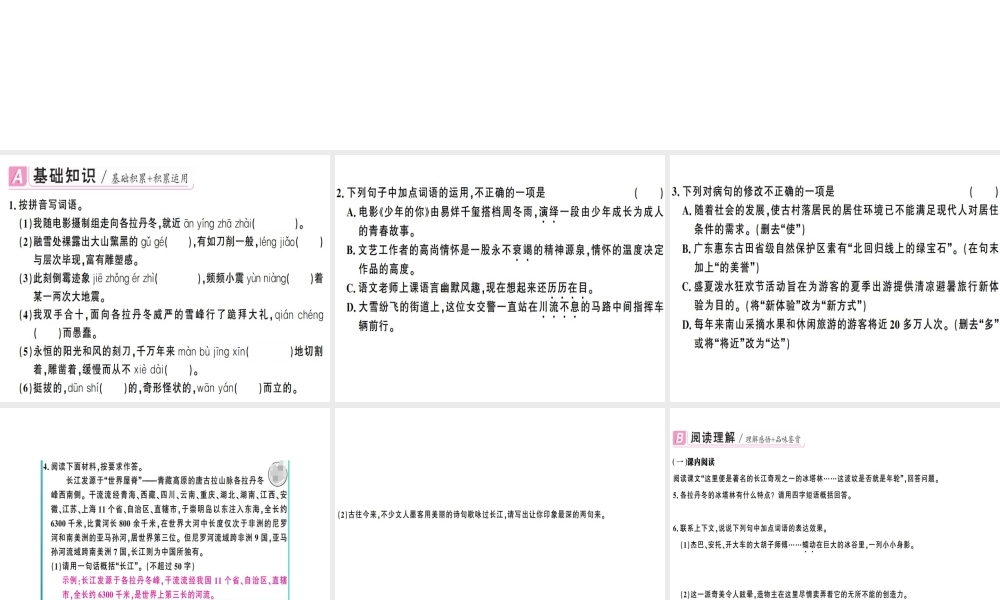Image resolution: width=1000 pixels, height=600 pixels.
Task: Click the pink "A" badge beside 基础知识
Action: click(x=17, y=177)
